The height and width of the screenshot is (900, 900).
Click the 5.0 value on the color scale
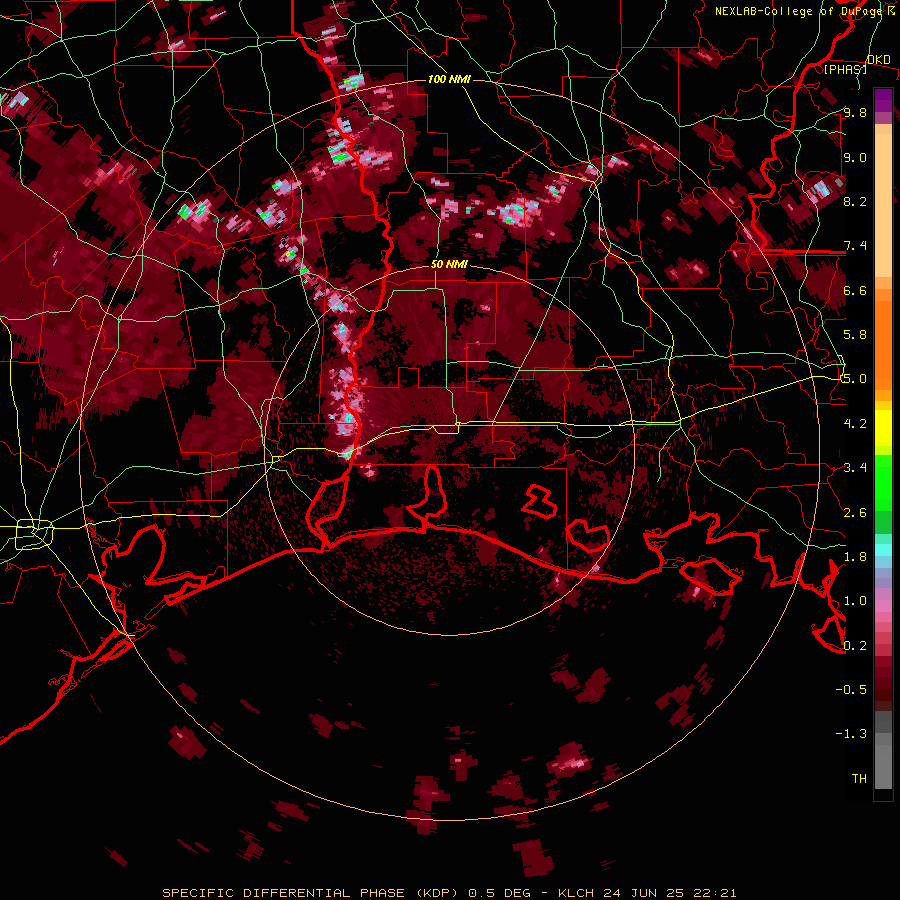[x=855, y=379]
